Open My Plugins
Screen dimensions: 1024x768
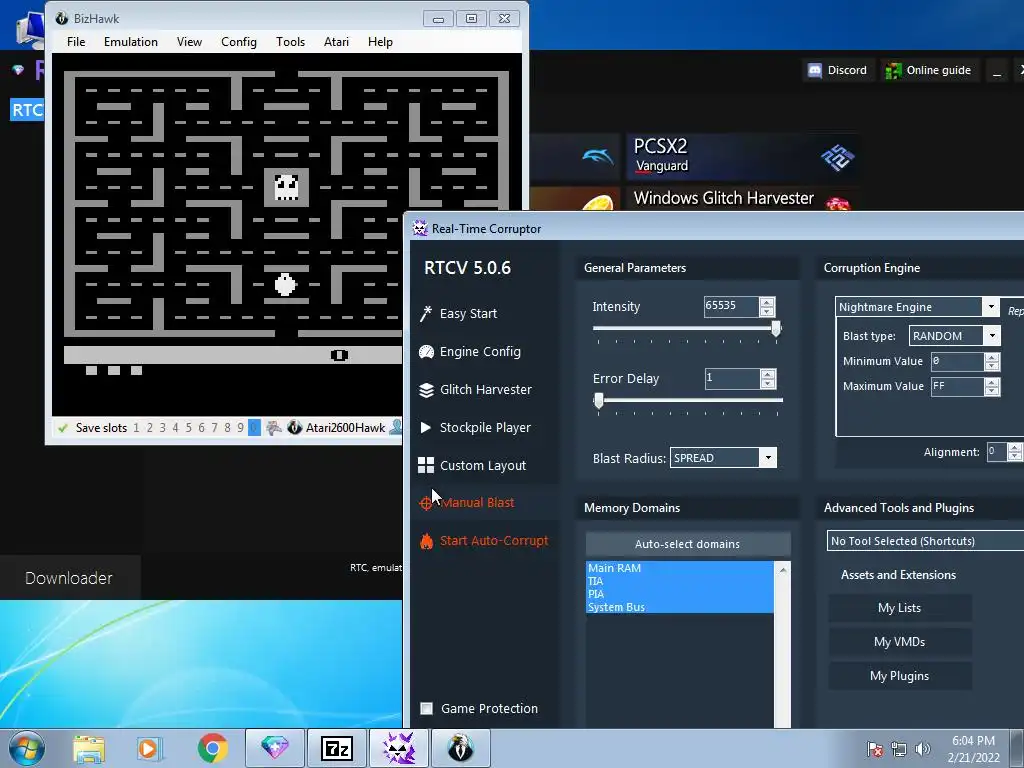(899, 676)
